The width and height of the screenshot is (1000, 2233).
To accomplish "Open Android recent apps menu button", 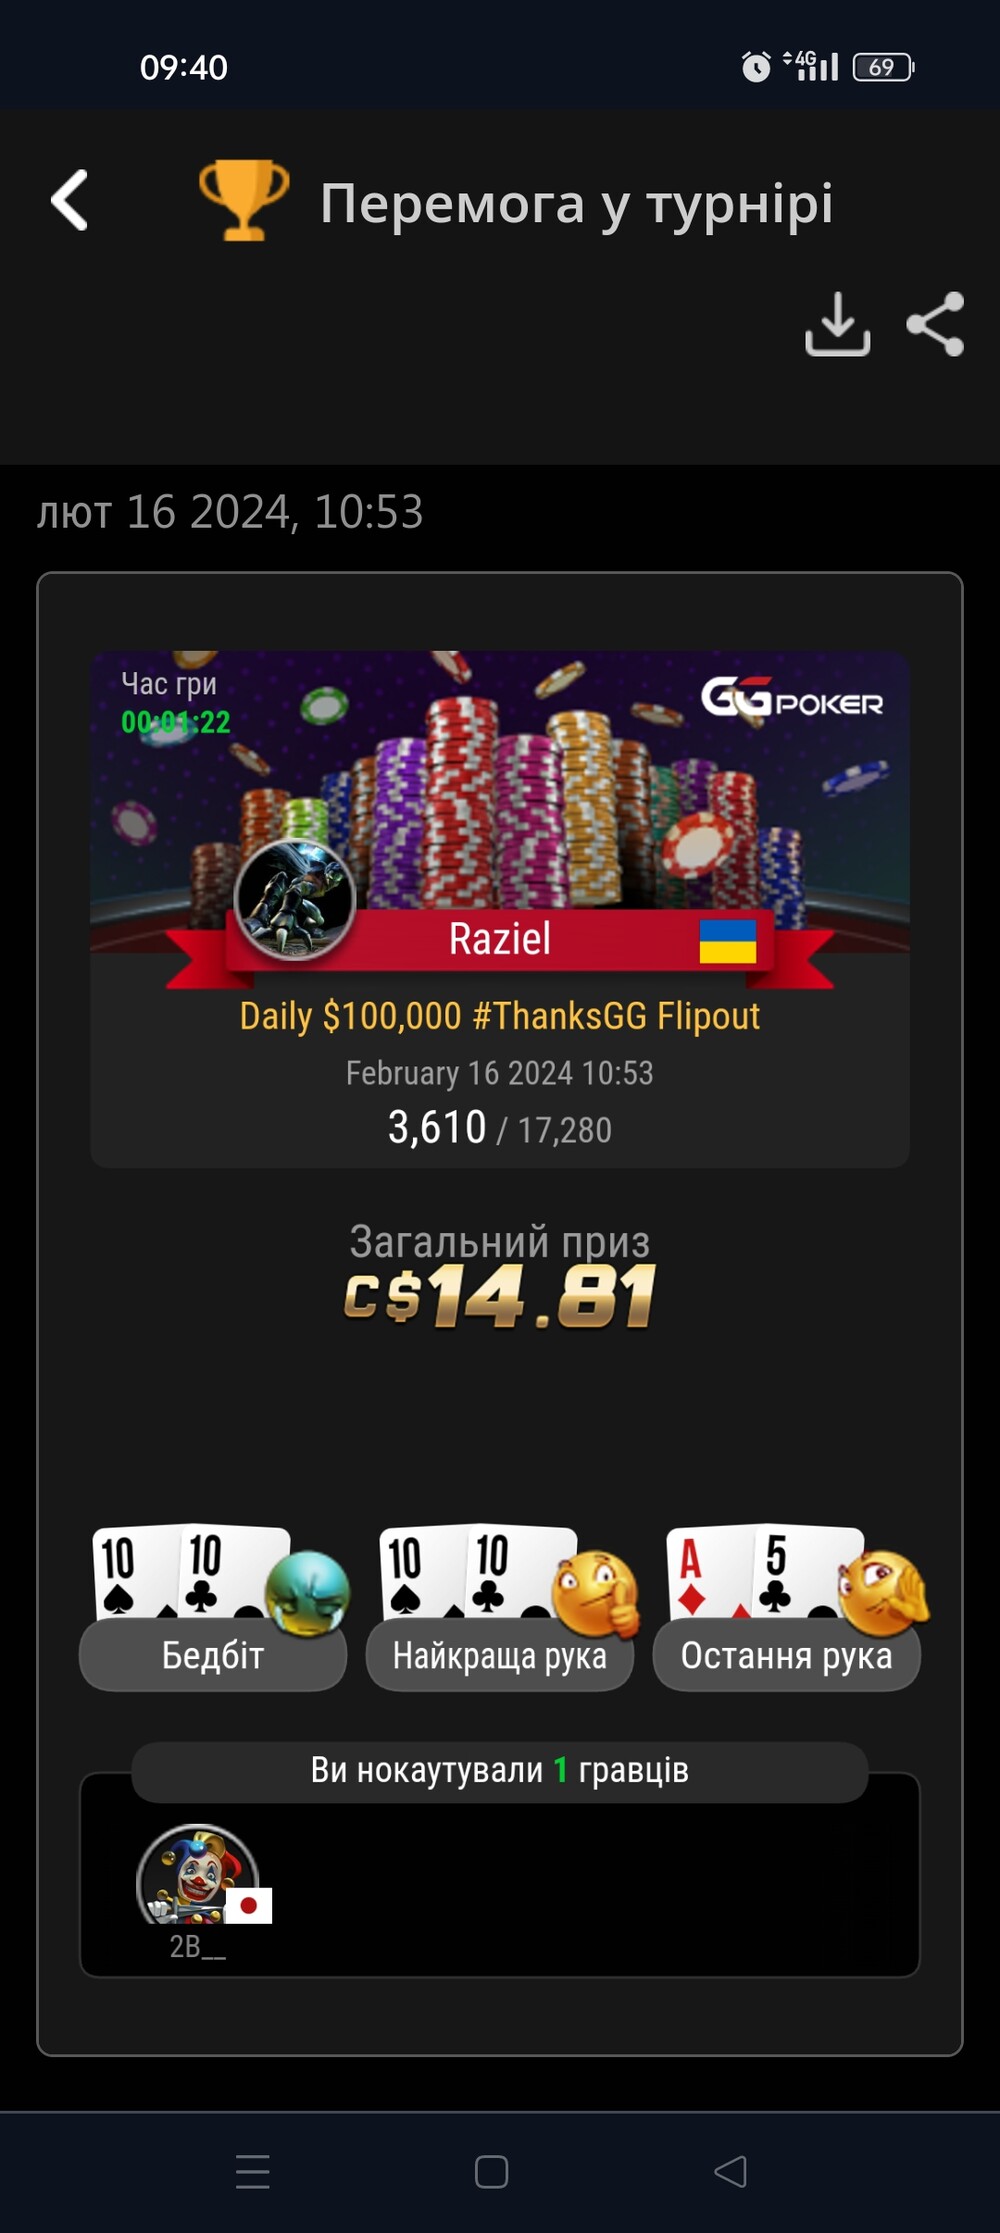I will (253, 2172).
